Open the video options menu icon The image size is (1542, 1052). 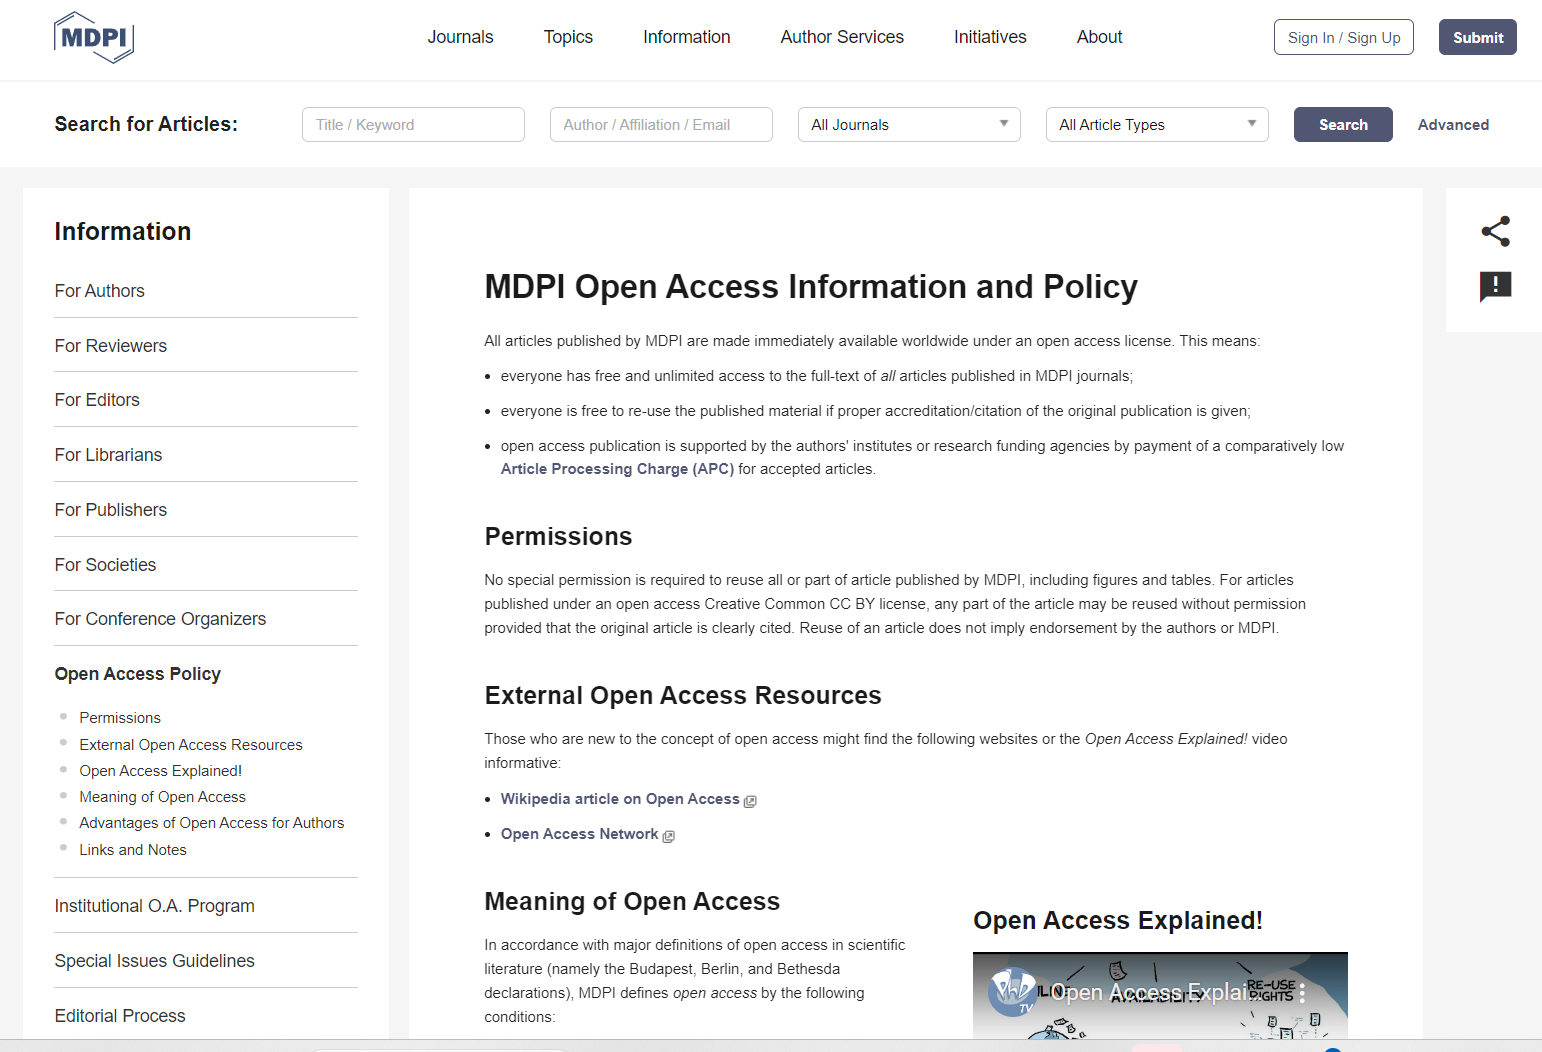[1302, 993]
